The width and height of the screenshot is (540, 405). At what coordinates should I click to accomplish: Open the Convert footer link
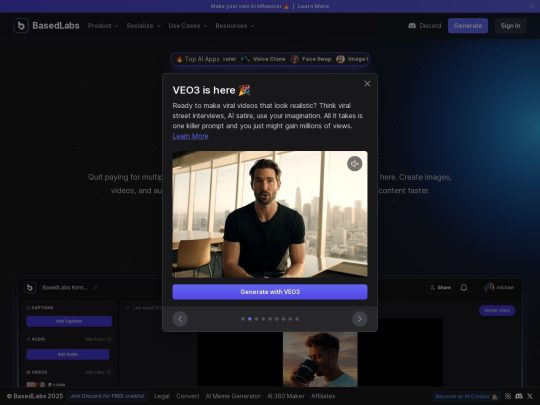(187, 396)
